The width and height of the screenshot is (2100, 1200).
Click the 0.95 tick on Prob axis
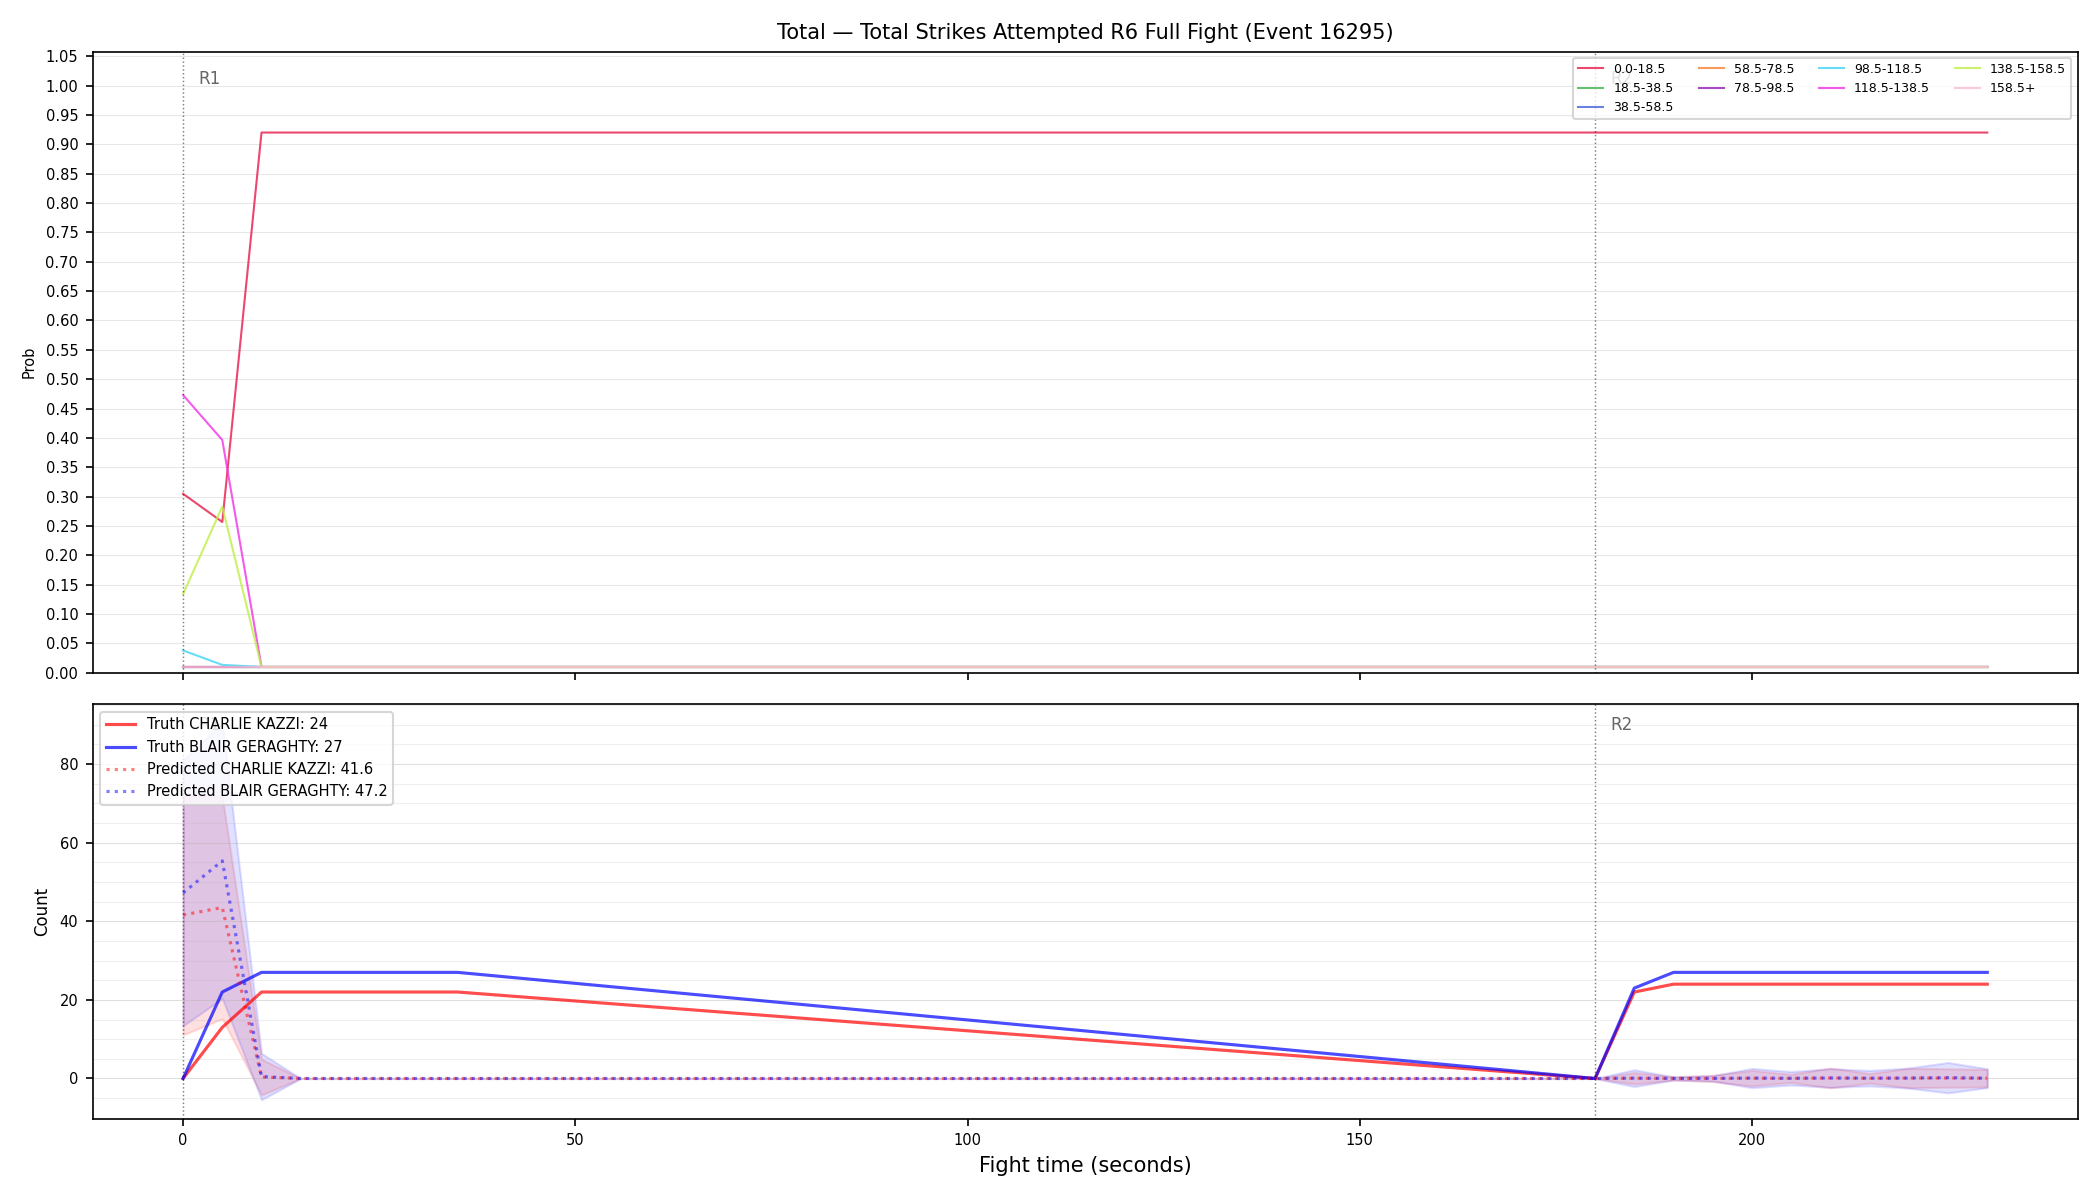tap(62, 115)
